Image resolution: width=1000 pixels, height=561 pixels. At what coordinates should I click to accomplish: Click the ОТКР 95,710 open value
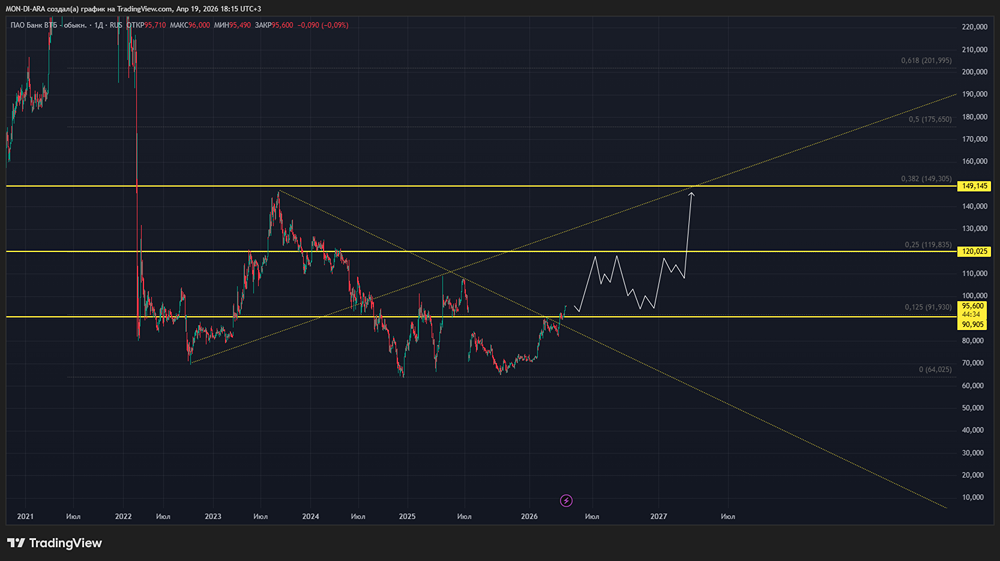tap(146, 26)
